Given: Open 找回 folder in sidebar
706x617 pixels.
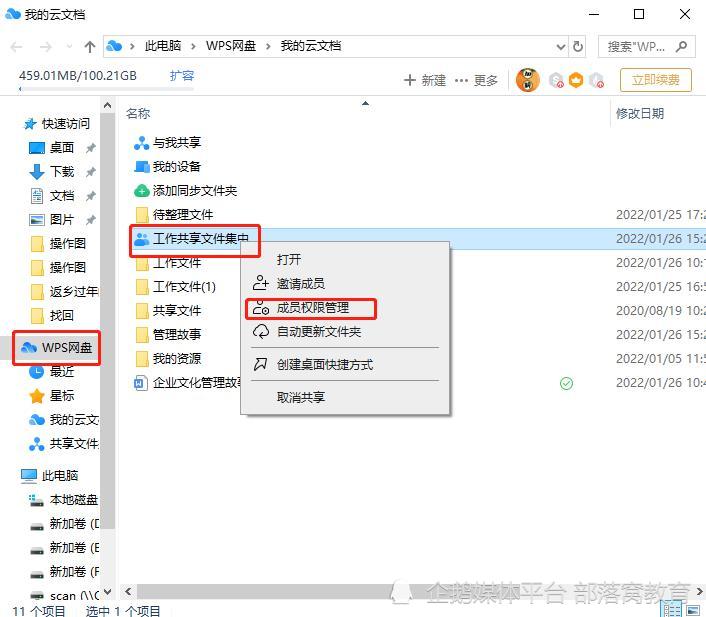Looking at the screenshot, I should click(x=62, y=316).
